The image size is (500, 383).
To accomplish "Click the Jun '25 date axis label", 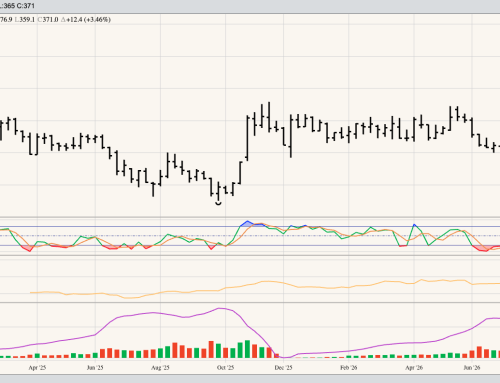I will click(x=95, y=368).
